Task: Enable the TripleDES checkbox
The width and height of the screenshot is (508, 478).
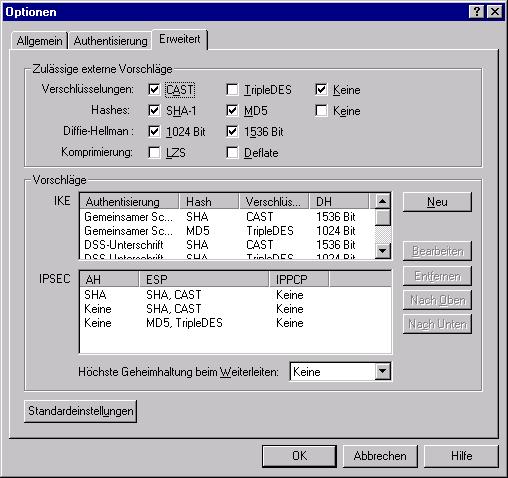Action: tap(232, 90)
